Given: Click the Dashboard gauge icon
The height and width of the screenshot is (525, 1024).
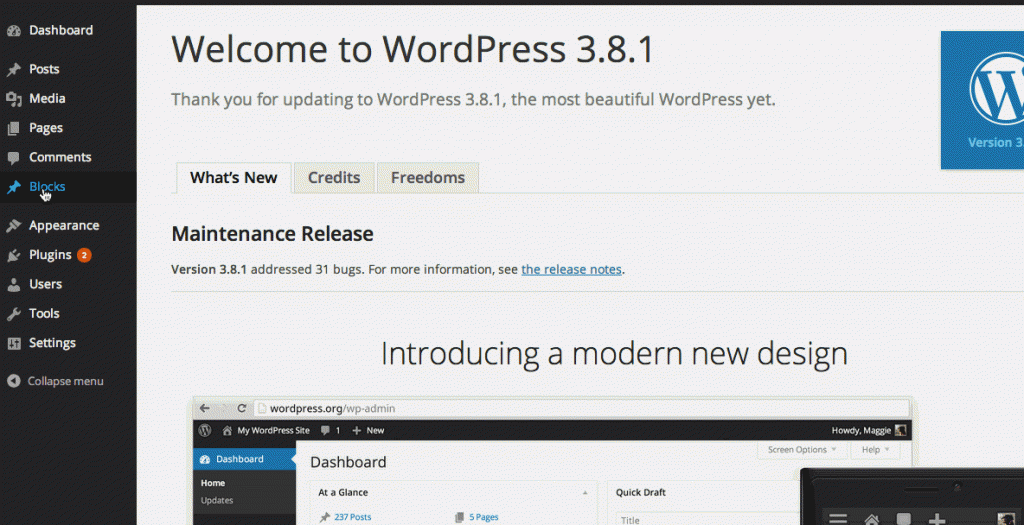Looking at the screenshot, I should pos(14,31).
